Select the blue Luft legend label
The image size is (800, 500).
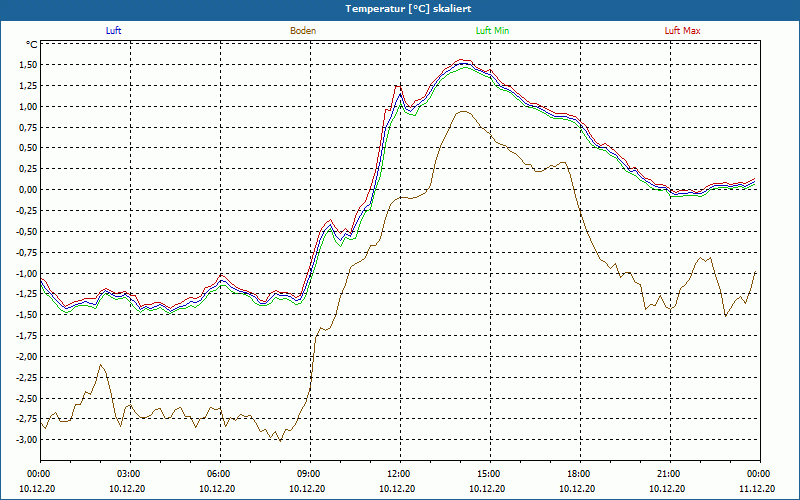pos(113,31)
